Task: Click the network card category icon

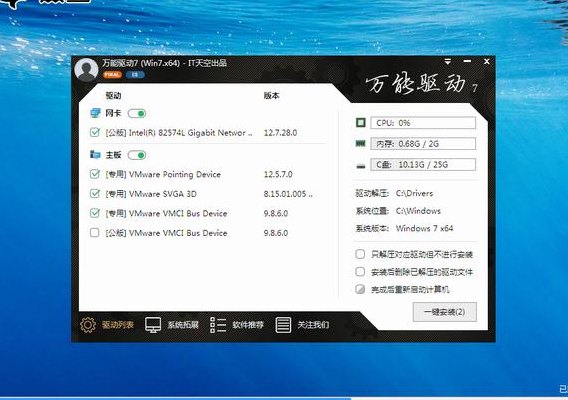Action: pos(95,113)
